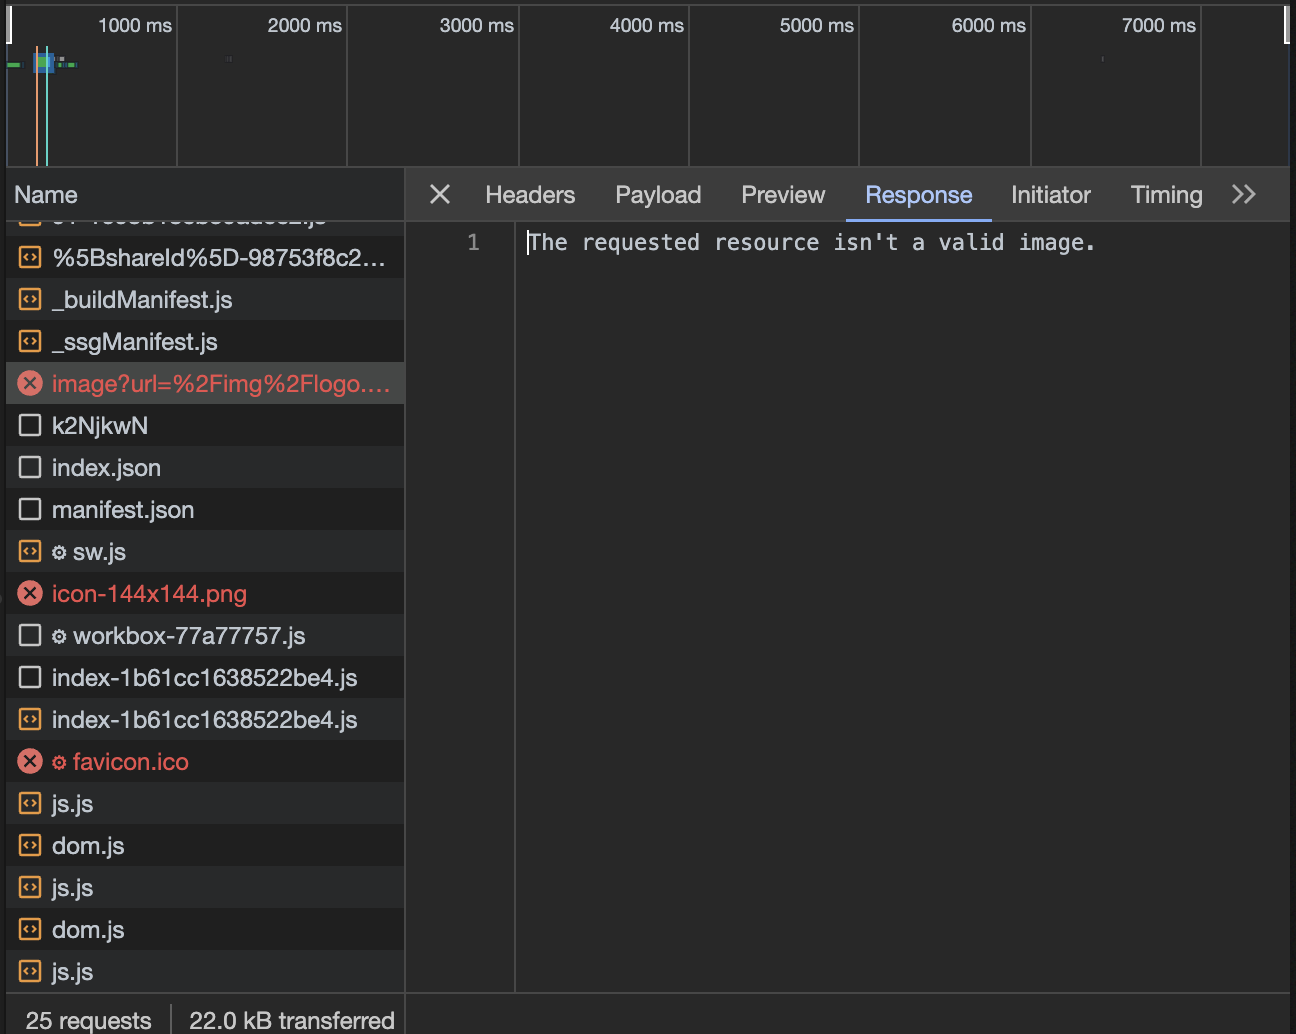Click the gear icon beside favicon.ico
The height and width of the screenshot is (1034, 1296).
click(58, 761)
